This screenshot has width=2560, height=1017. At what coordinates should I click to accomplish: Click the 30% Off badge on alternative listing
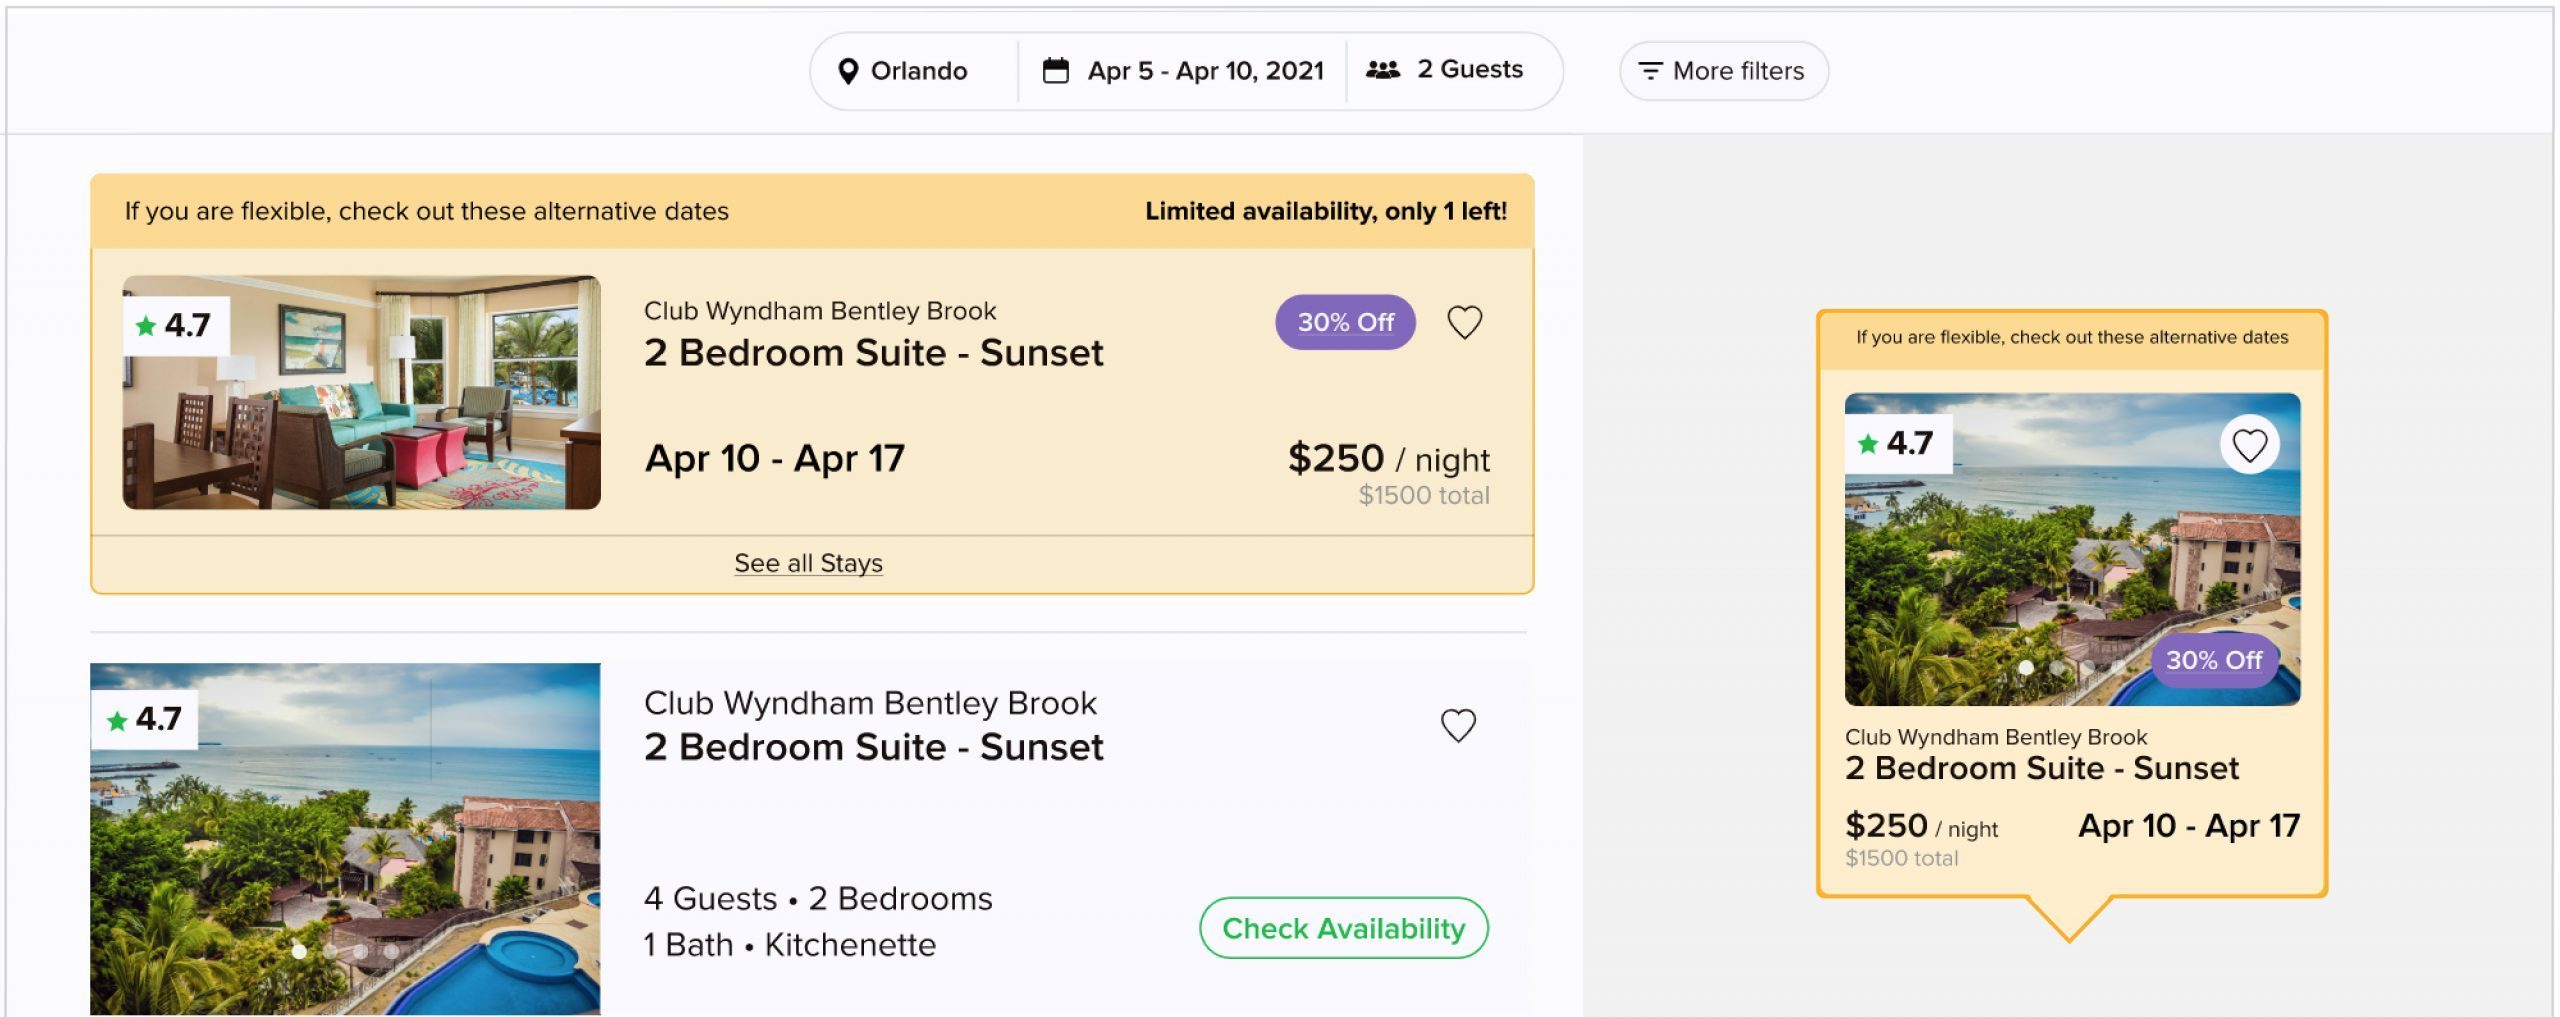1345,322
